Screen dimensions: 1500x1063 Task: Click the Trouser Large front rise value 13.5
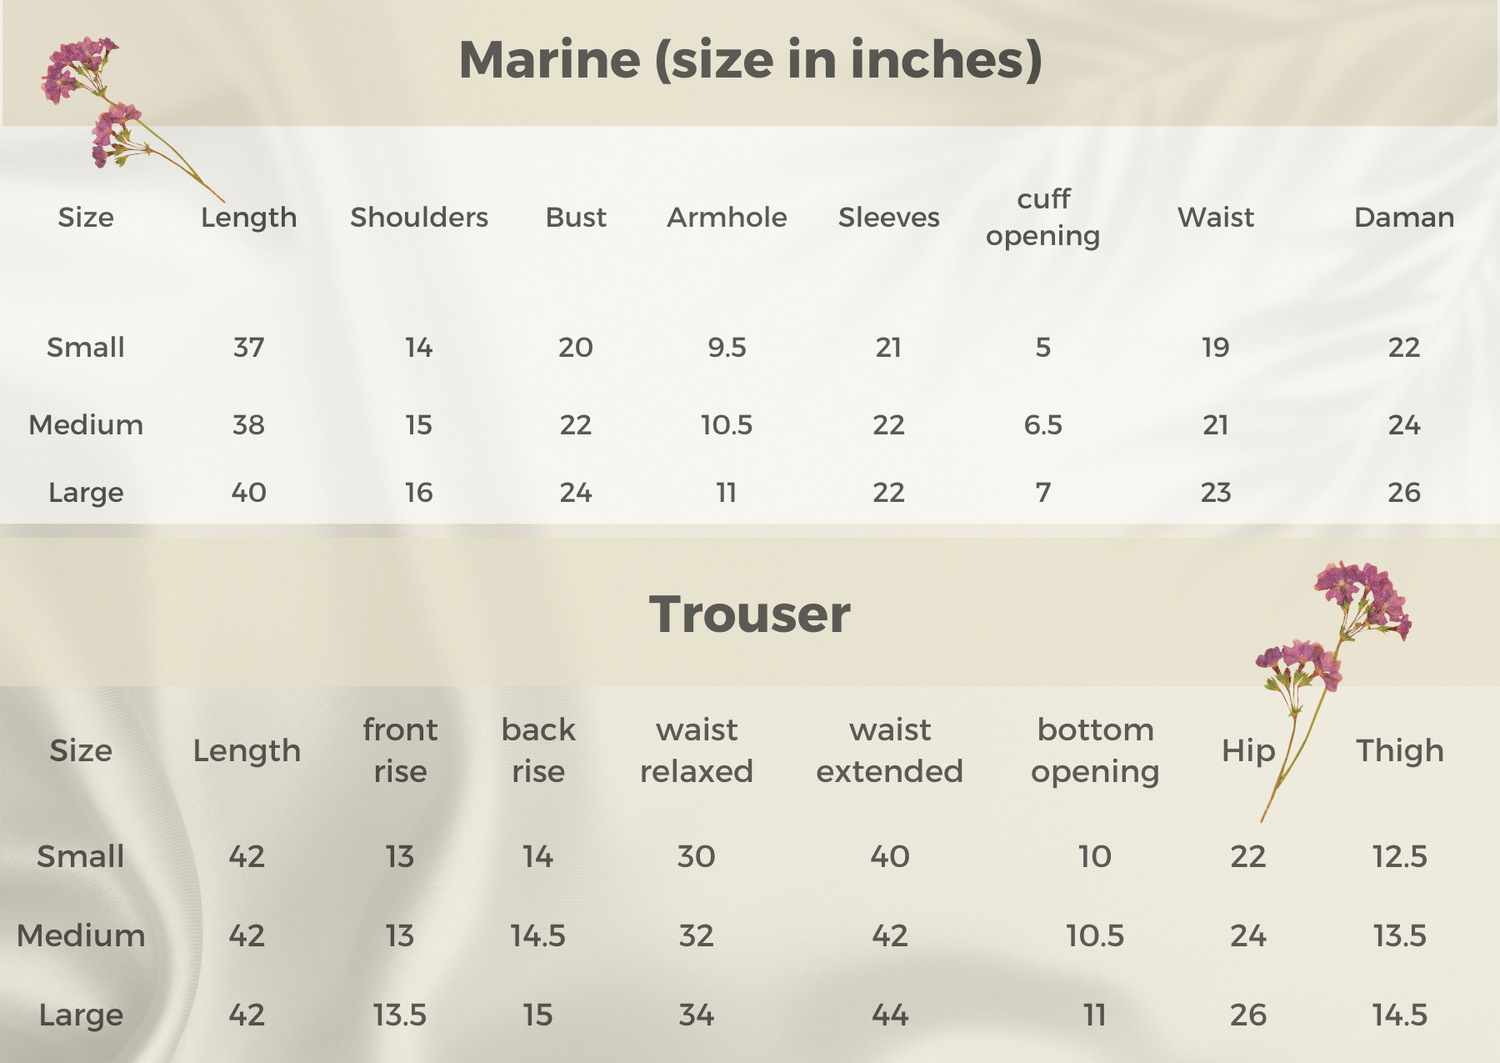400,1015
